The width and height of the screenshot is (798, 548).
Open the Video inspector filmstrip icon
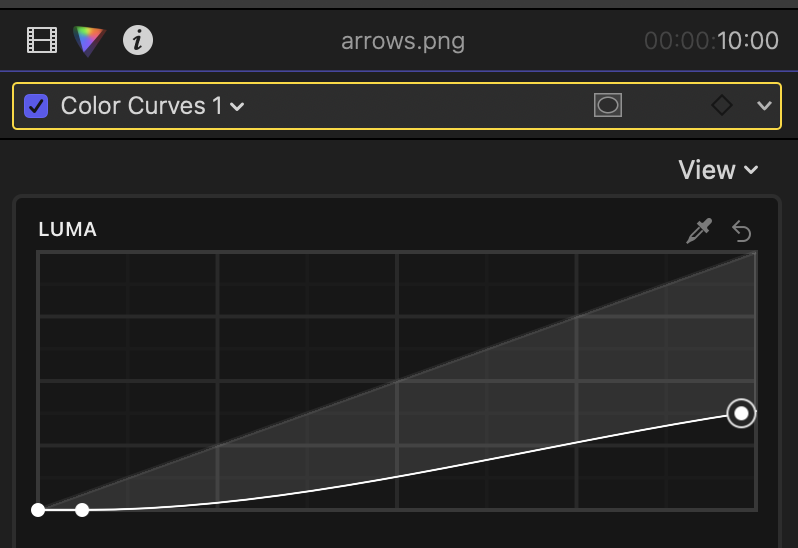42,41
